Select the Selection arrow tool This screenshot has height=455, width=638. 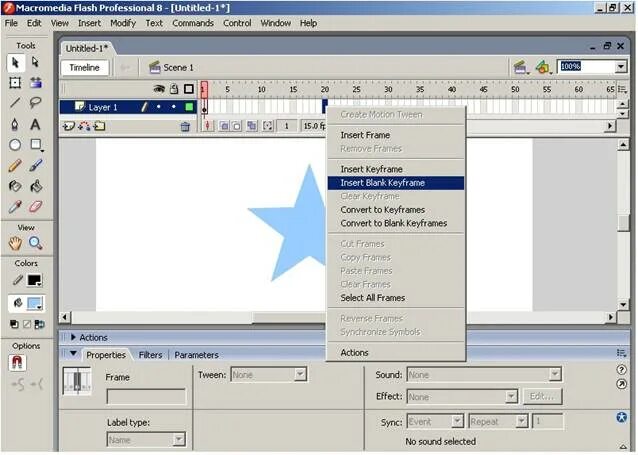point(15,63)
